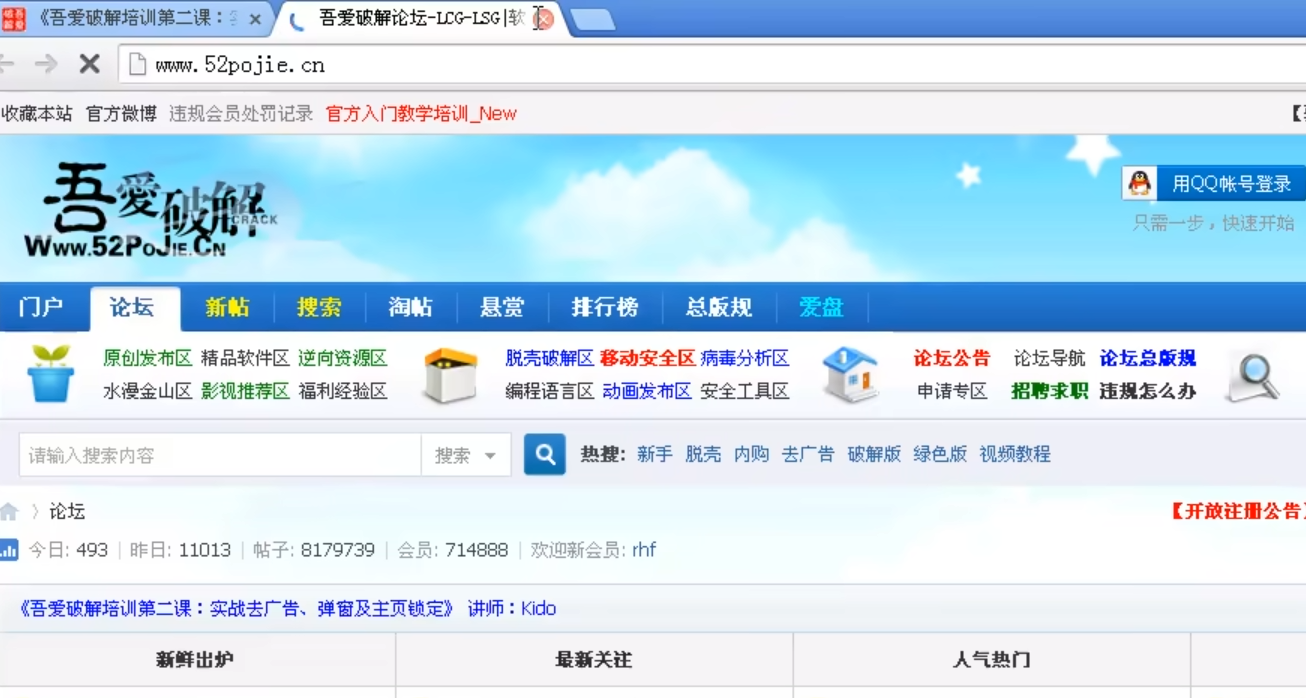This screenshot has width=1306, height=698.
Task: Open the 门户 nav tab
Action: point(41,307)
